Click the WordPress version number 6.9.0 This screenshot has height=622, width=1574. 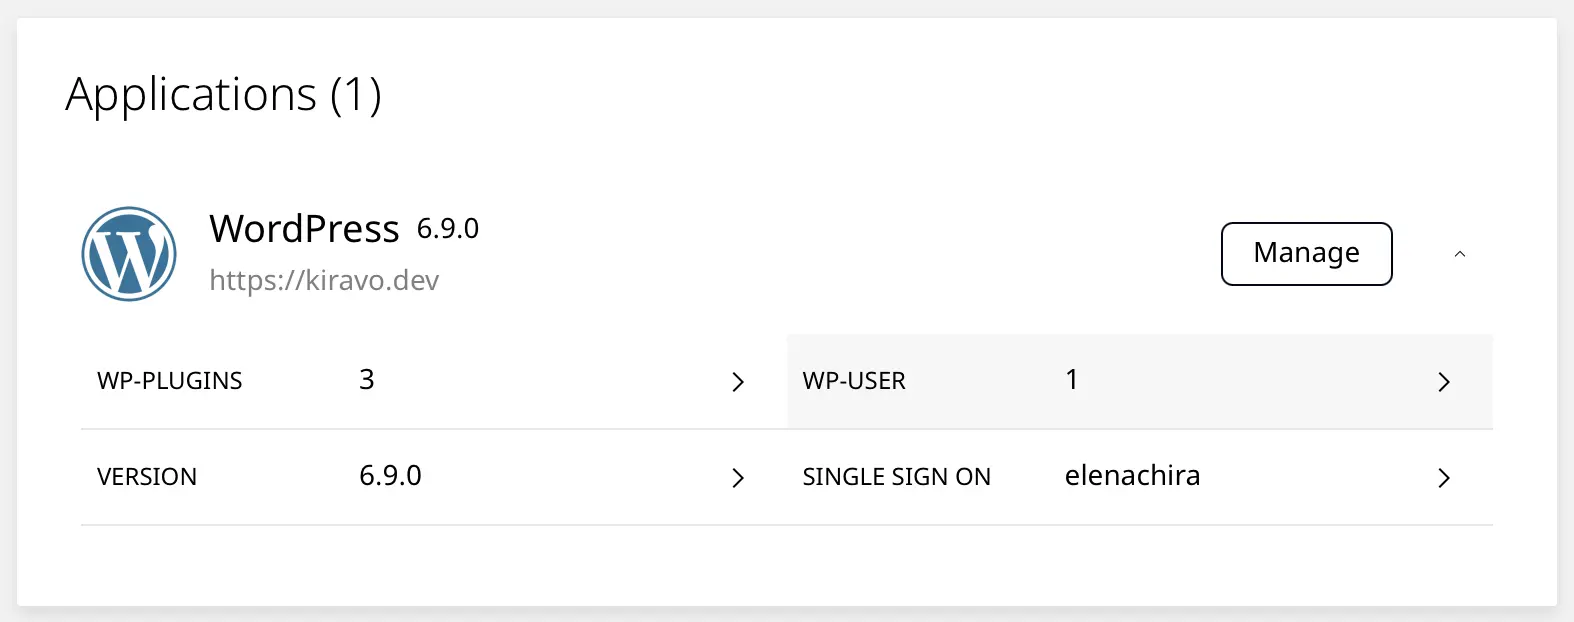click(x=391, y=476)
